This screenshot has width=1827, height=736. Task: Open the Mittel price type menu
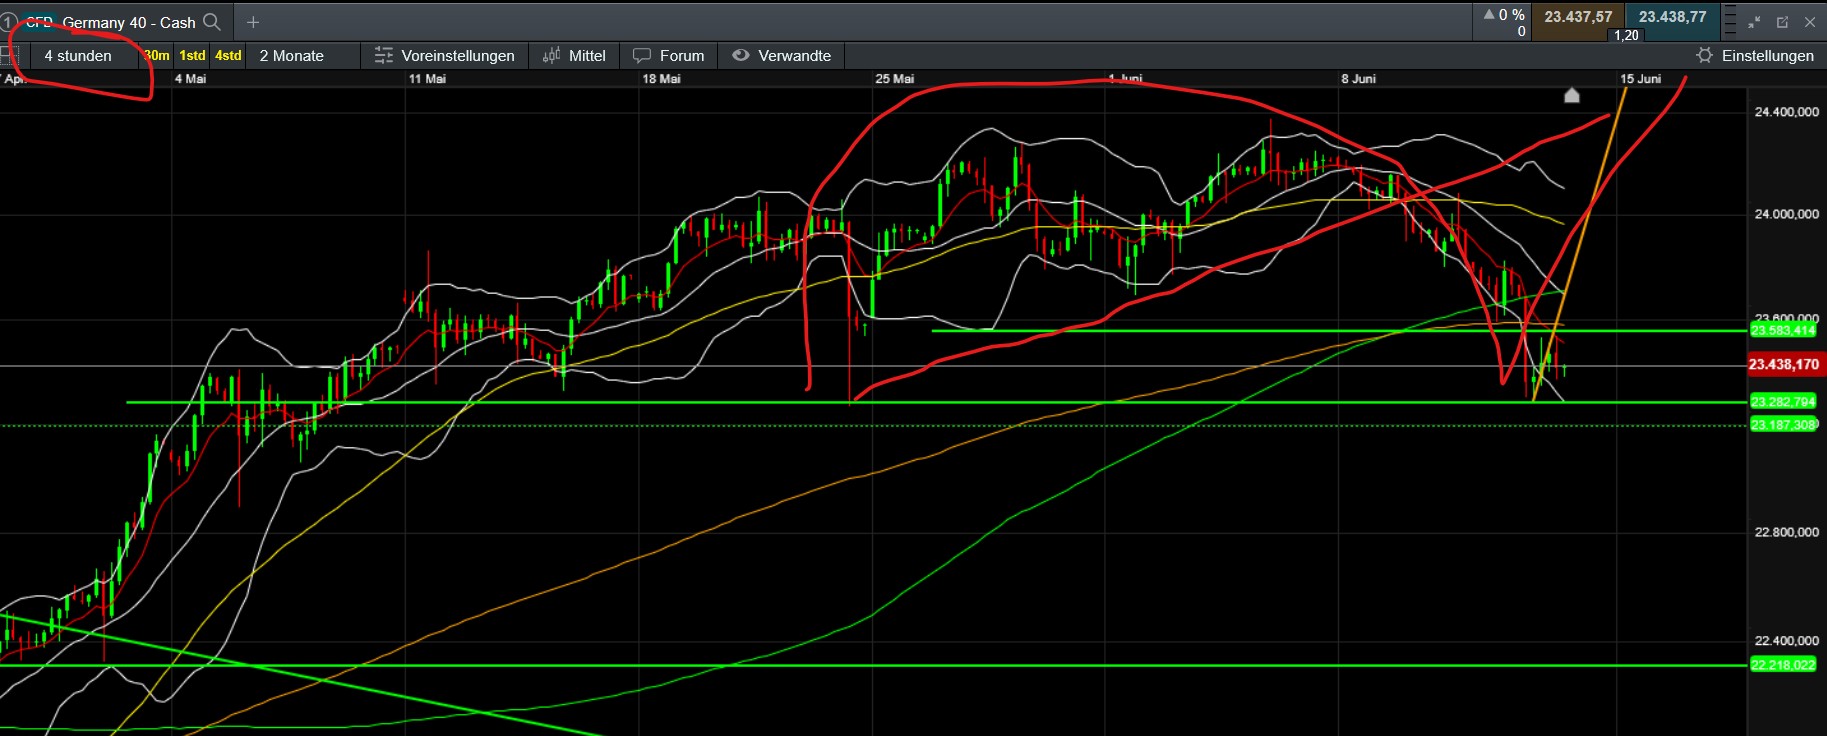click(x=574, y=56)
